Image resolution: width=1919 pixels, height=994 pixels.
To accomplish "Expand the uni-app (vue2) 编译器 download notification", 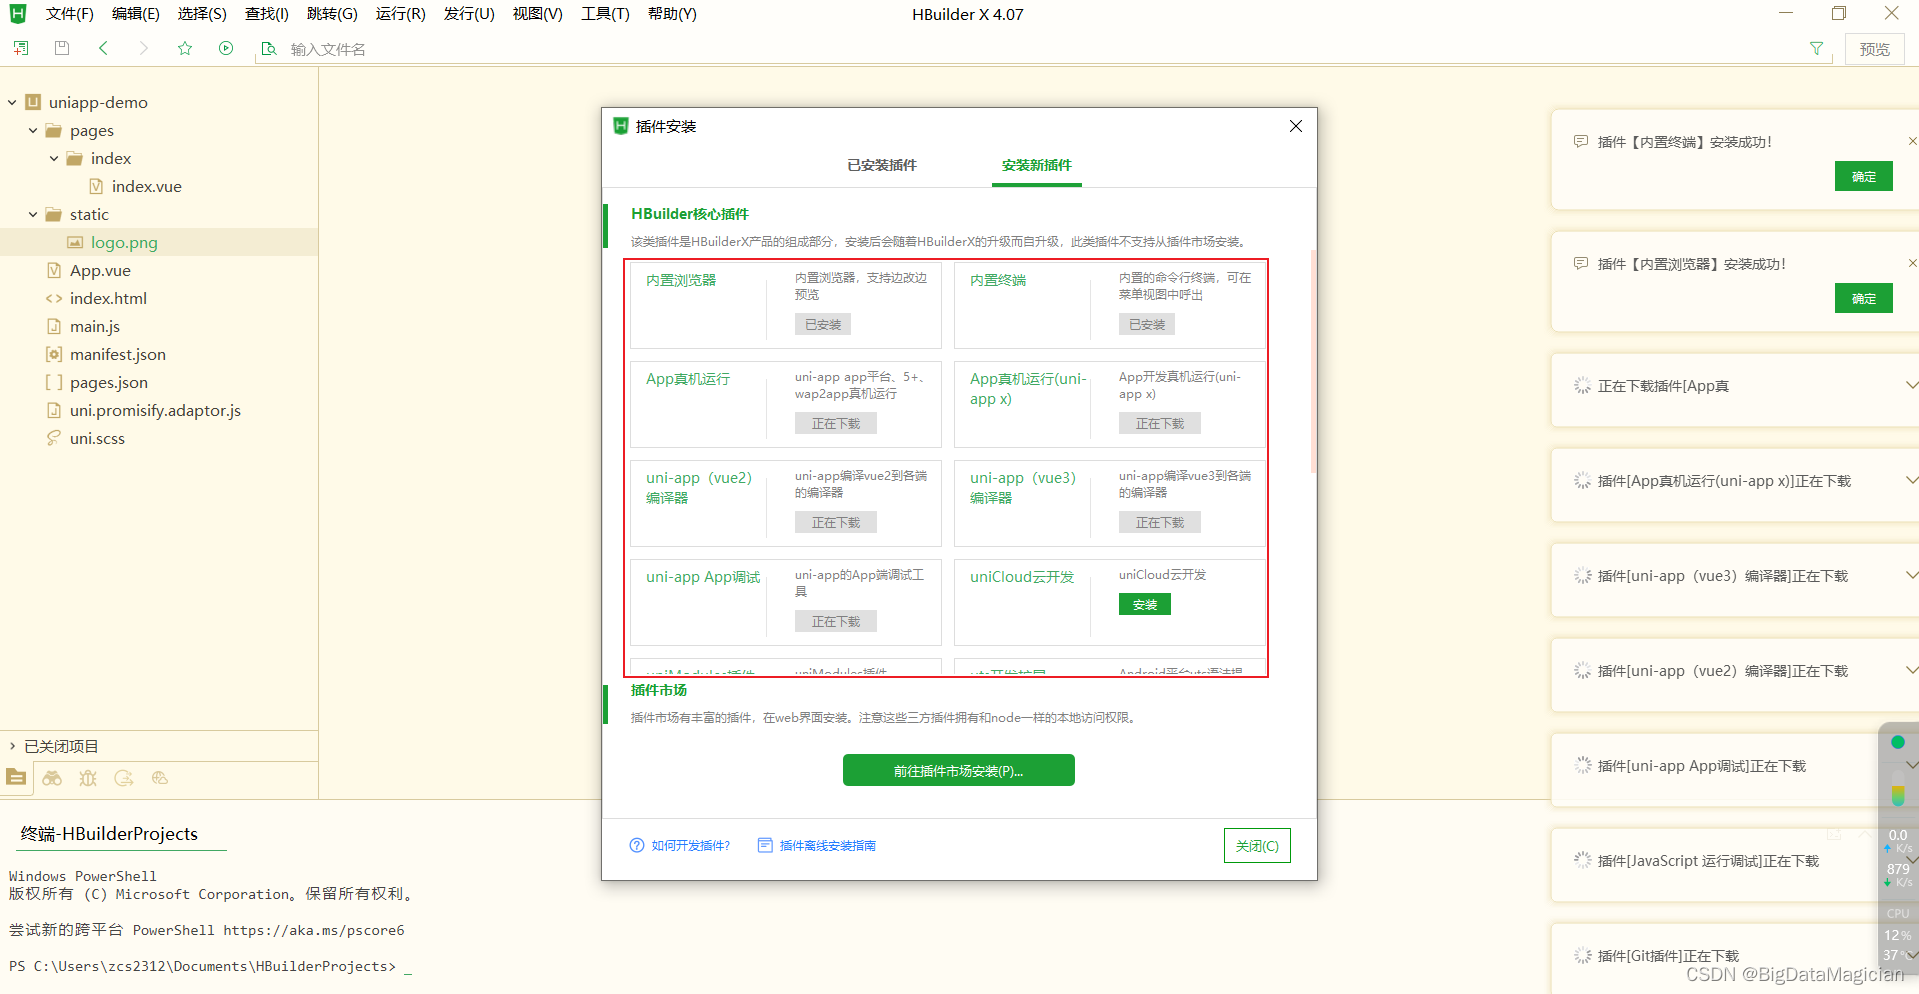I will [x=1911, y=670].
